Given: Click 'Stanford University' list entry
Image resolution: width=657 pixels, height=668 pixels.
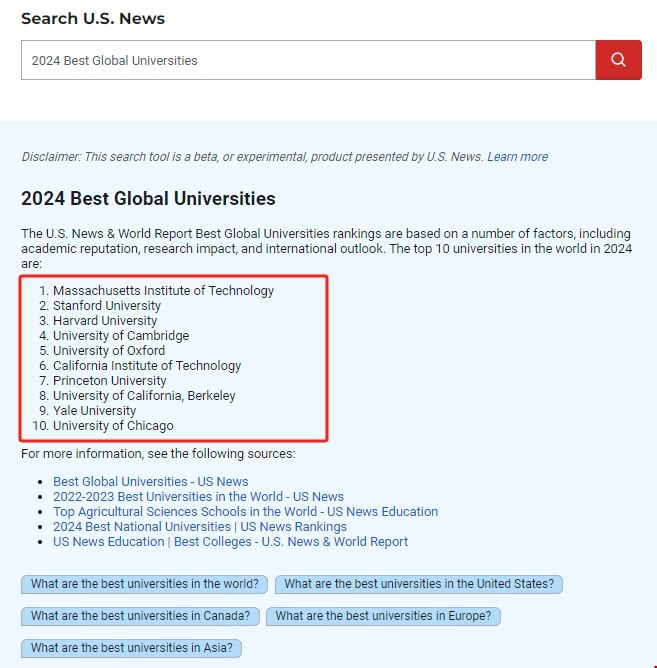Looking at the screenshot, I should click(x=107, y=305).
